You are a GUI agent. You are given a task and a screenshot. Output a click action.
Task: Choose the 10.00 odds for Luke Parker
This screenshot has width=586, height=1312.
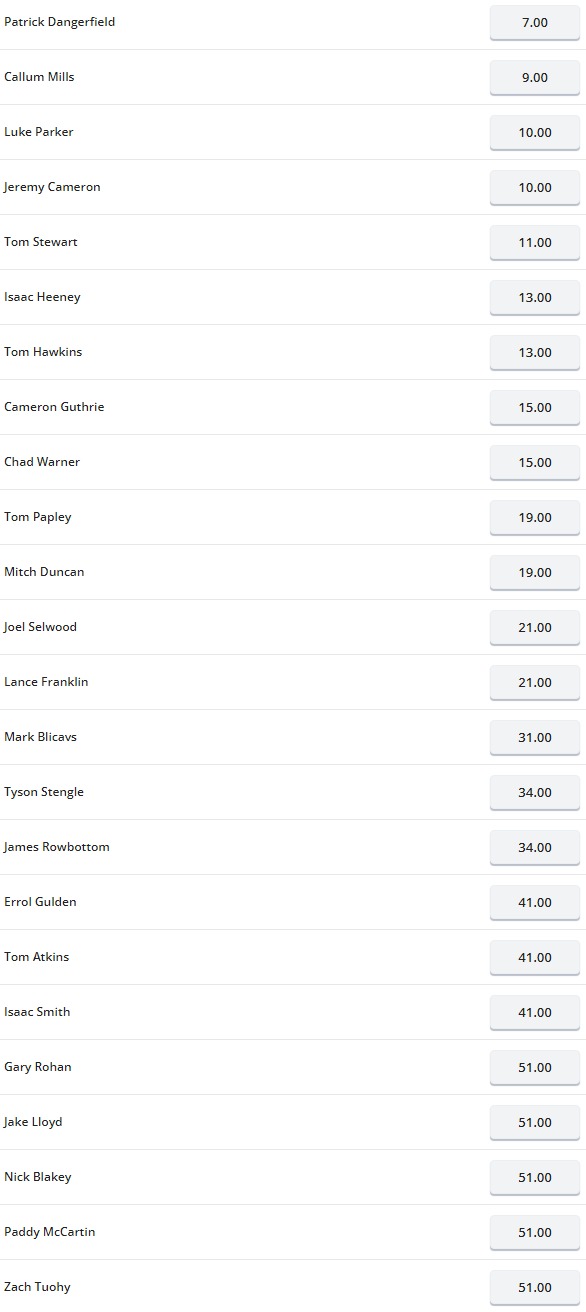(535, 132)
